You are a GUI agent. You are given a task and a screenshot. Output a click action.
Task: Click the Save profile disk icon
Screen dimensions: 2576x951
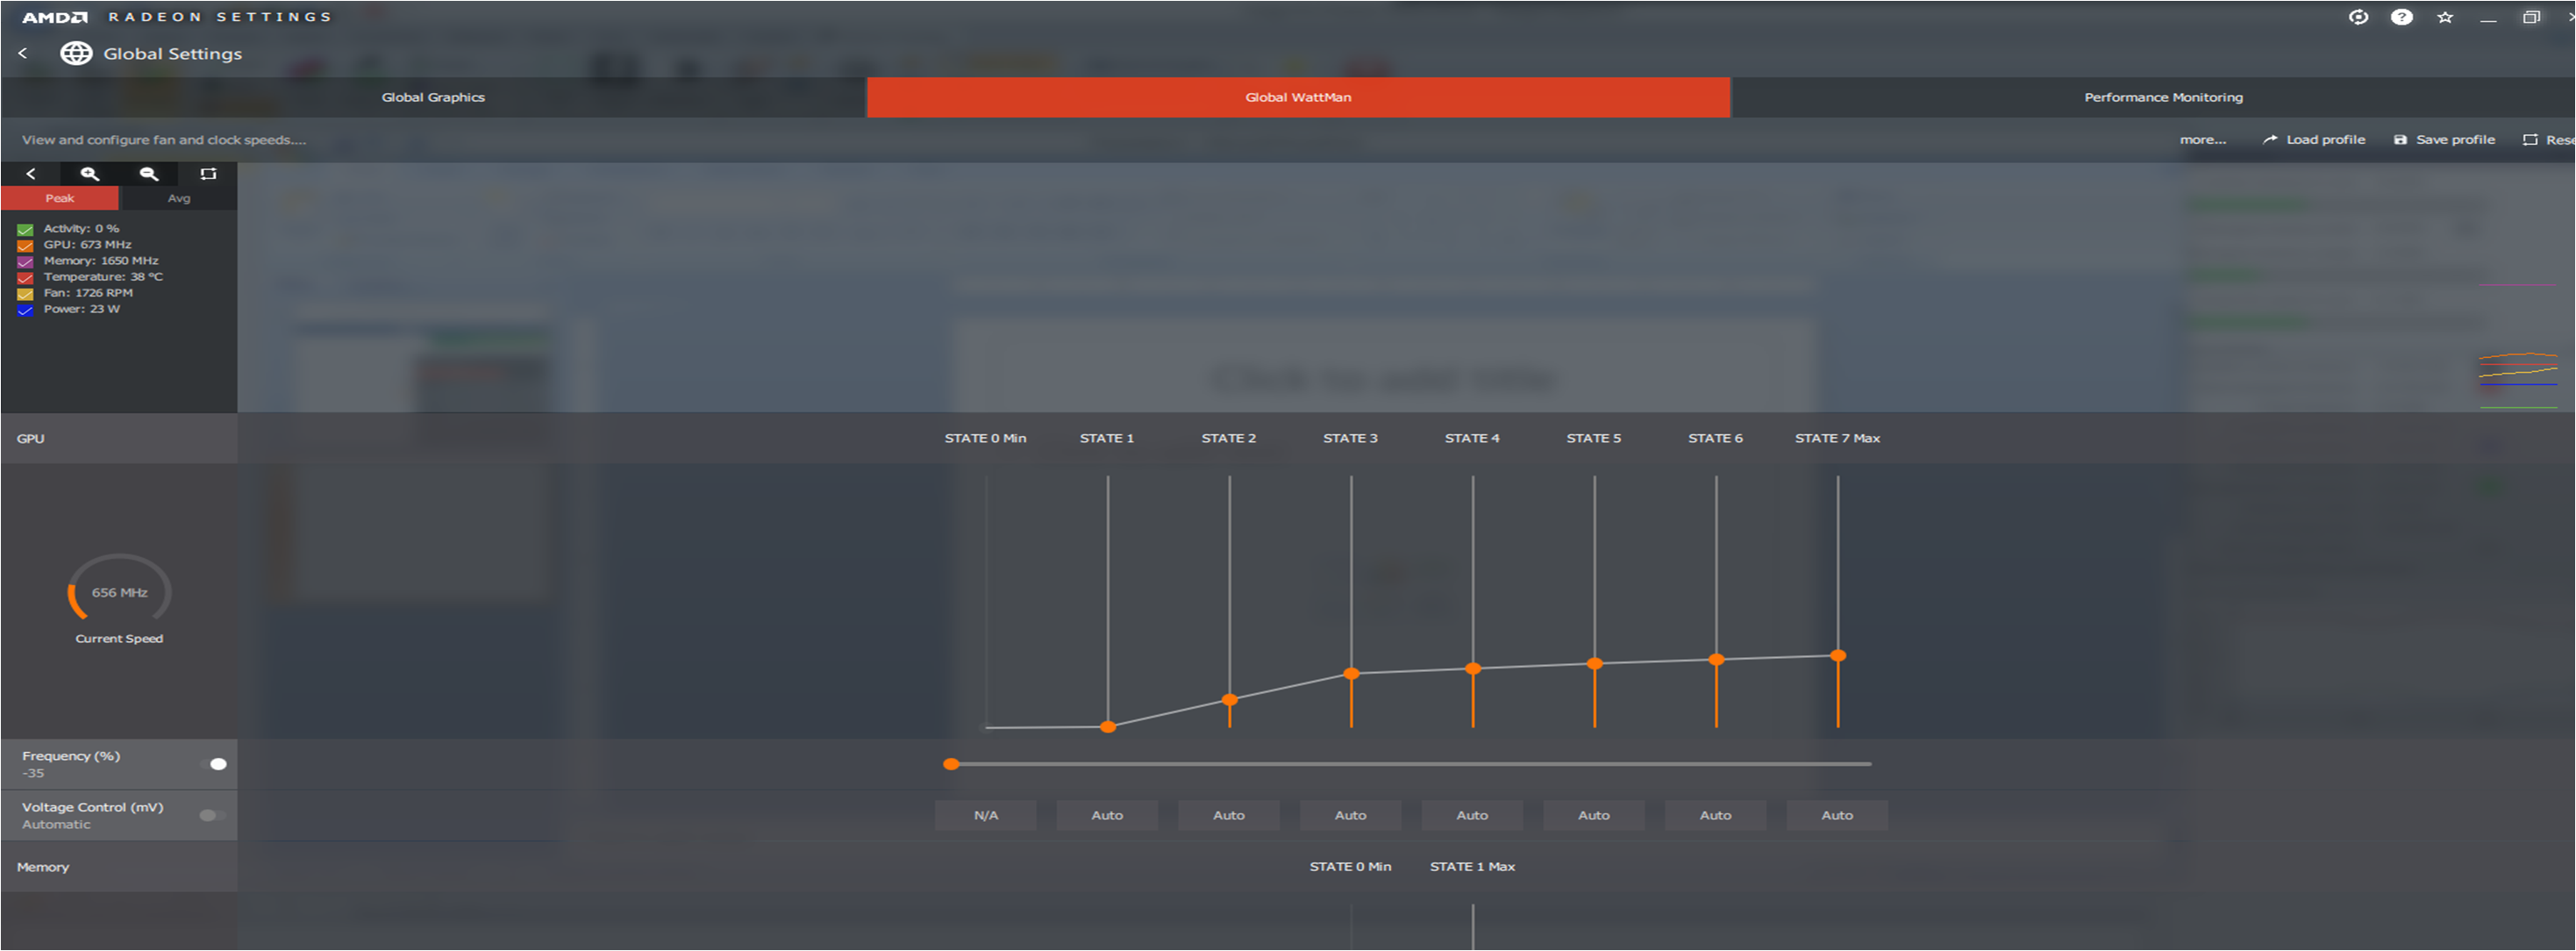coord(2400,140)
